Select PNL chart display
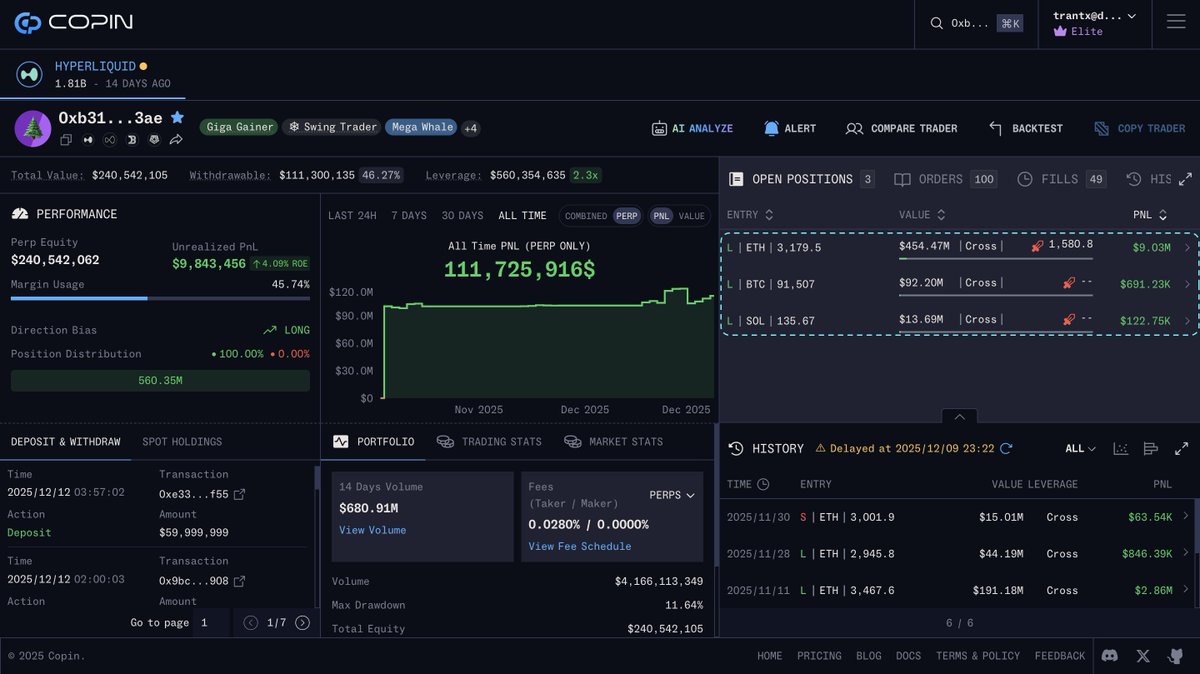 pos(661,216)
